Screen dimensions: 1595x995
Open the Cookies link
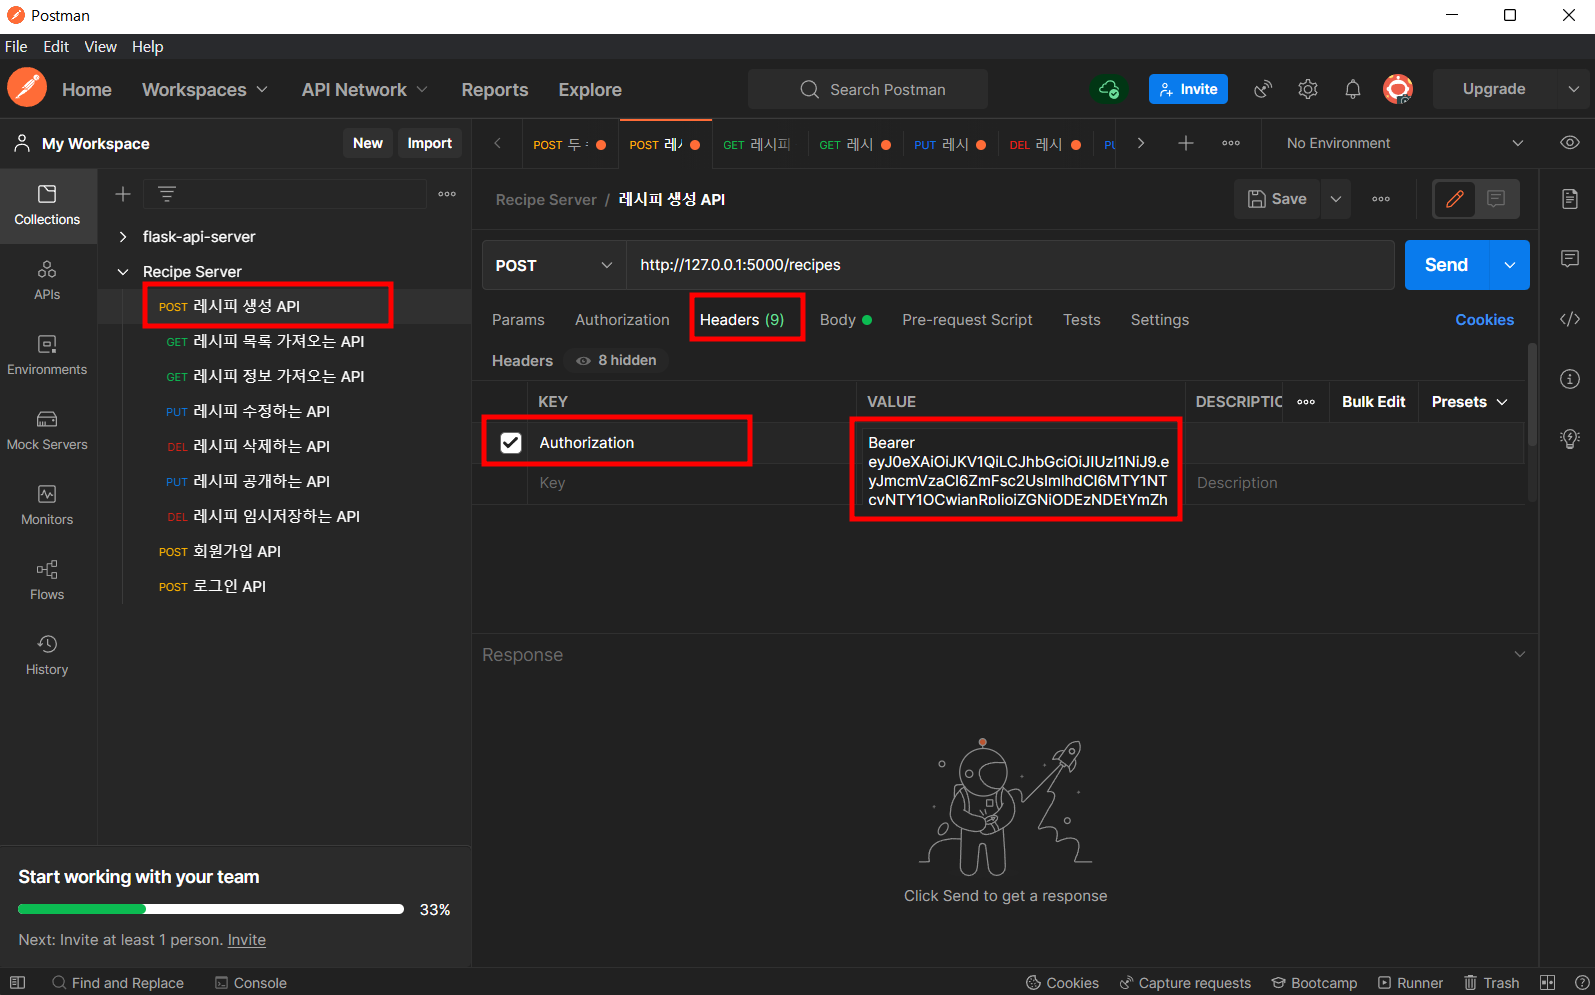click(x=1484, y=320)
